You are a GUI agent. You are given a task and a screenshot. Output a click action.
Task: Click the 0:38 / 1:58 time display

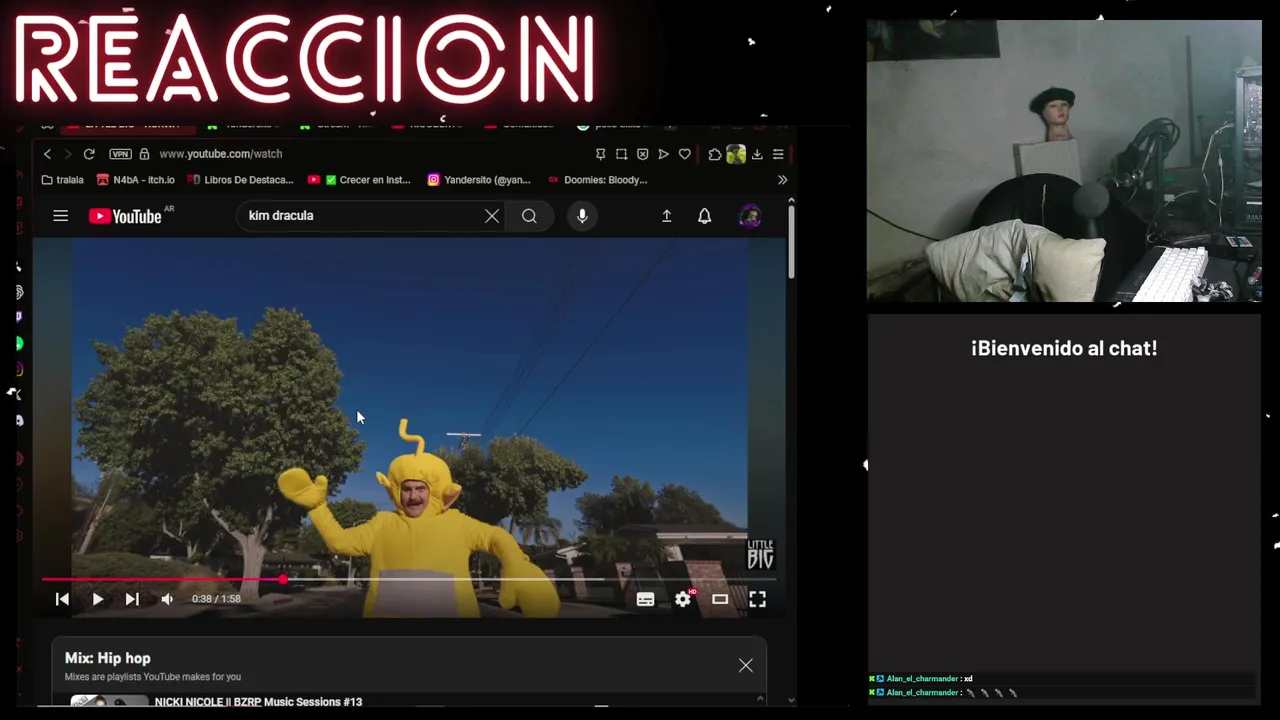click(x=216, y=599)
